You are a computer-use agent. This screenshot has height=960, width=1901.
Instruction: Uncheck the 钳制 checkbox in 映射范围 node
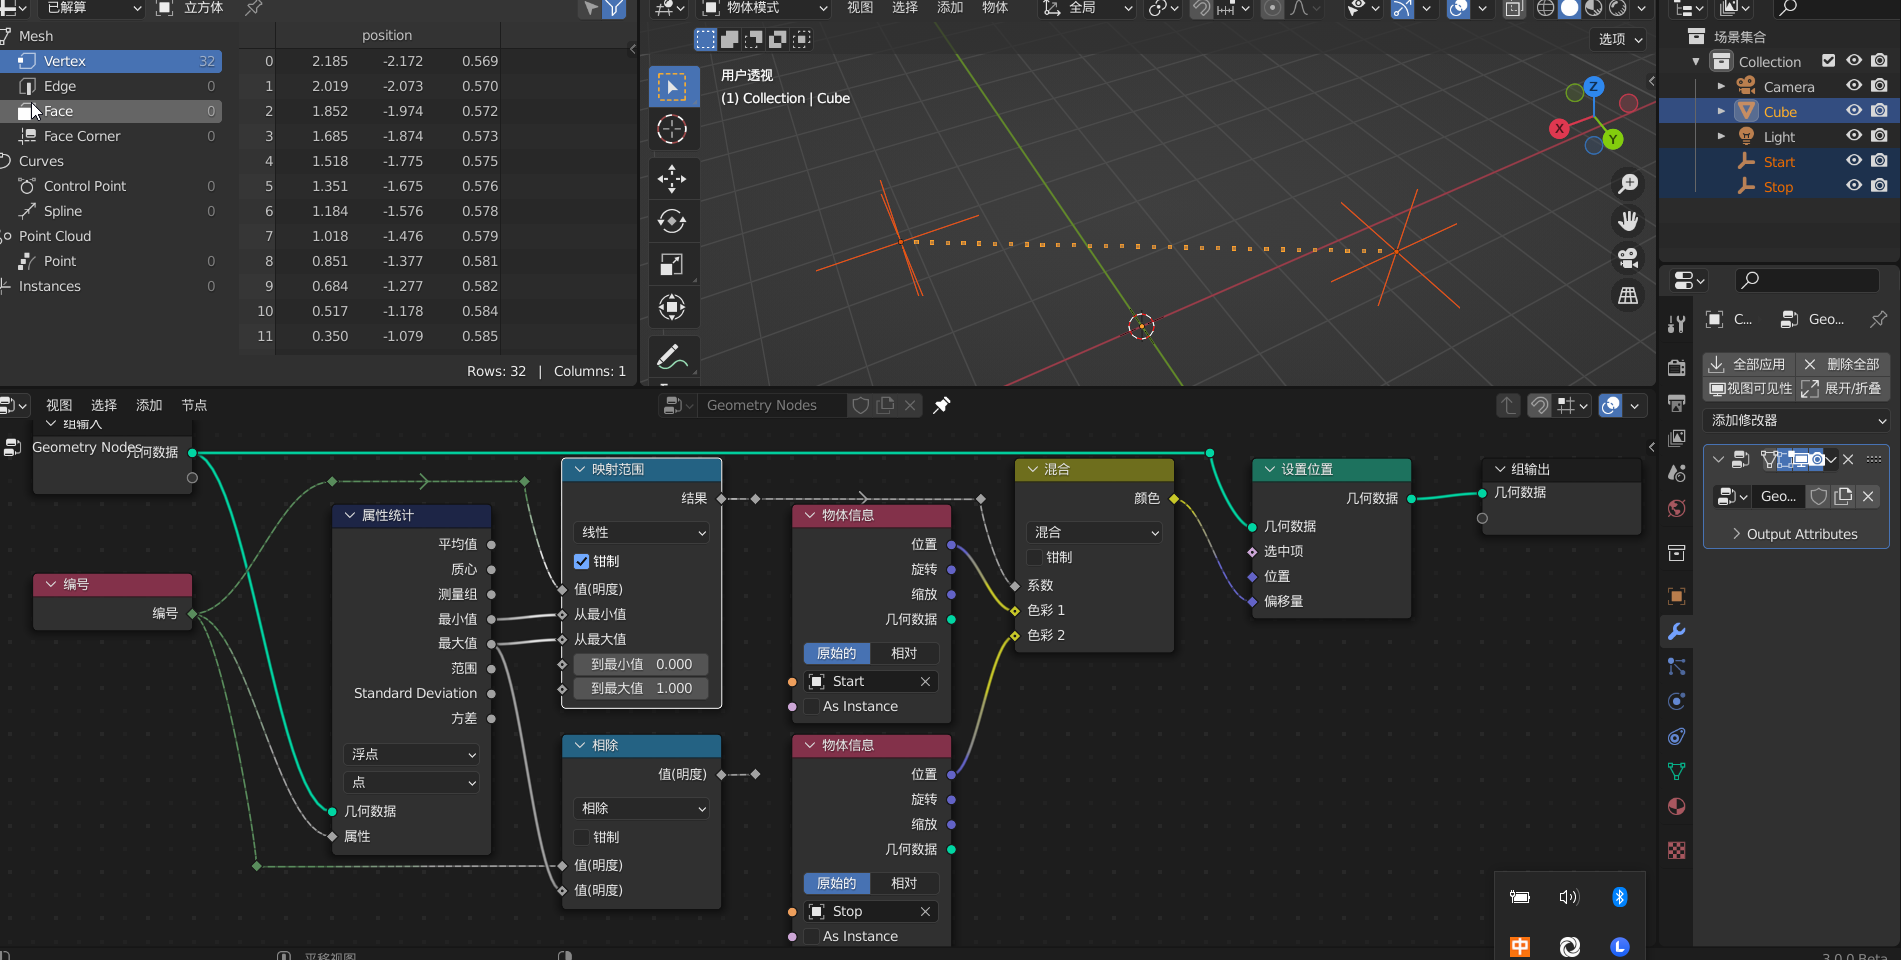click(582, 561)
